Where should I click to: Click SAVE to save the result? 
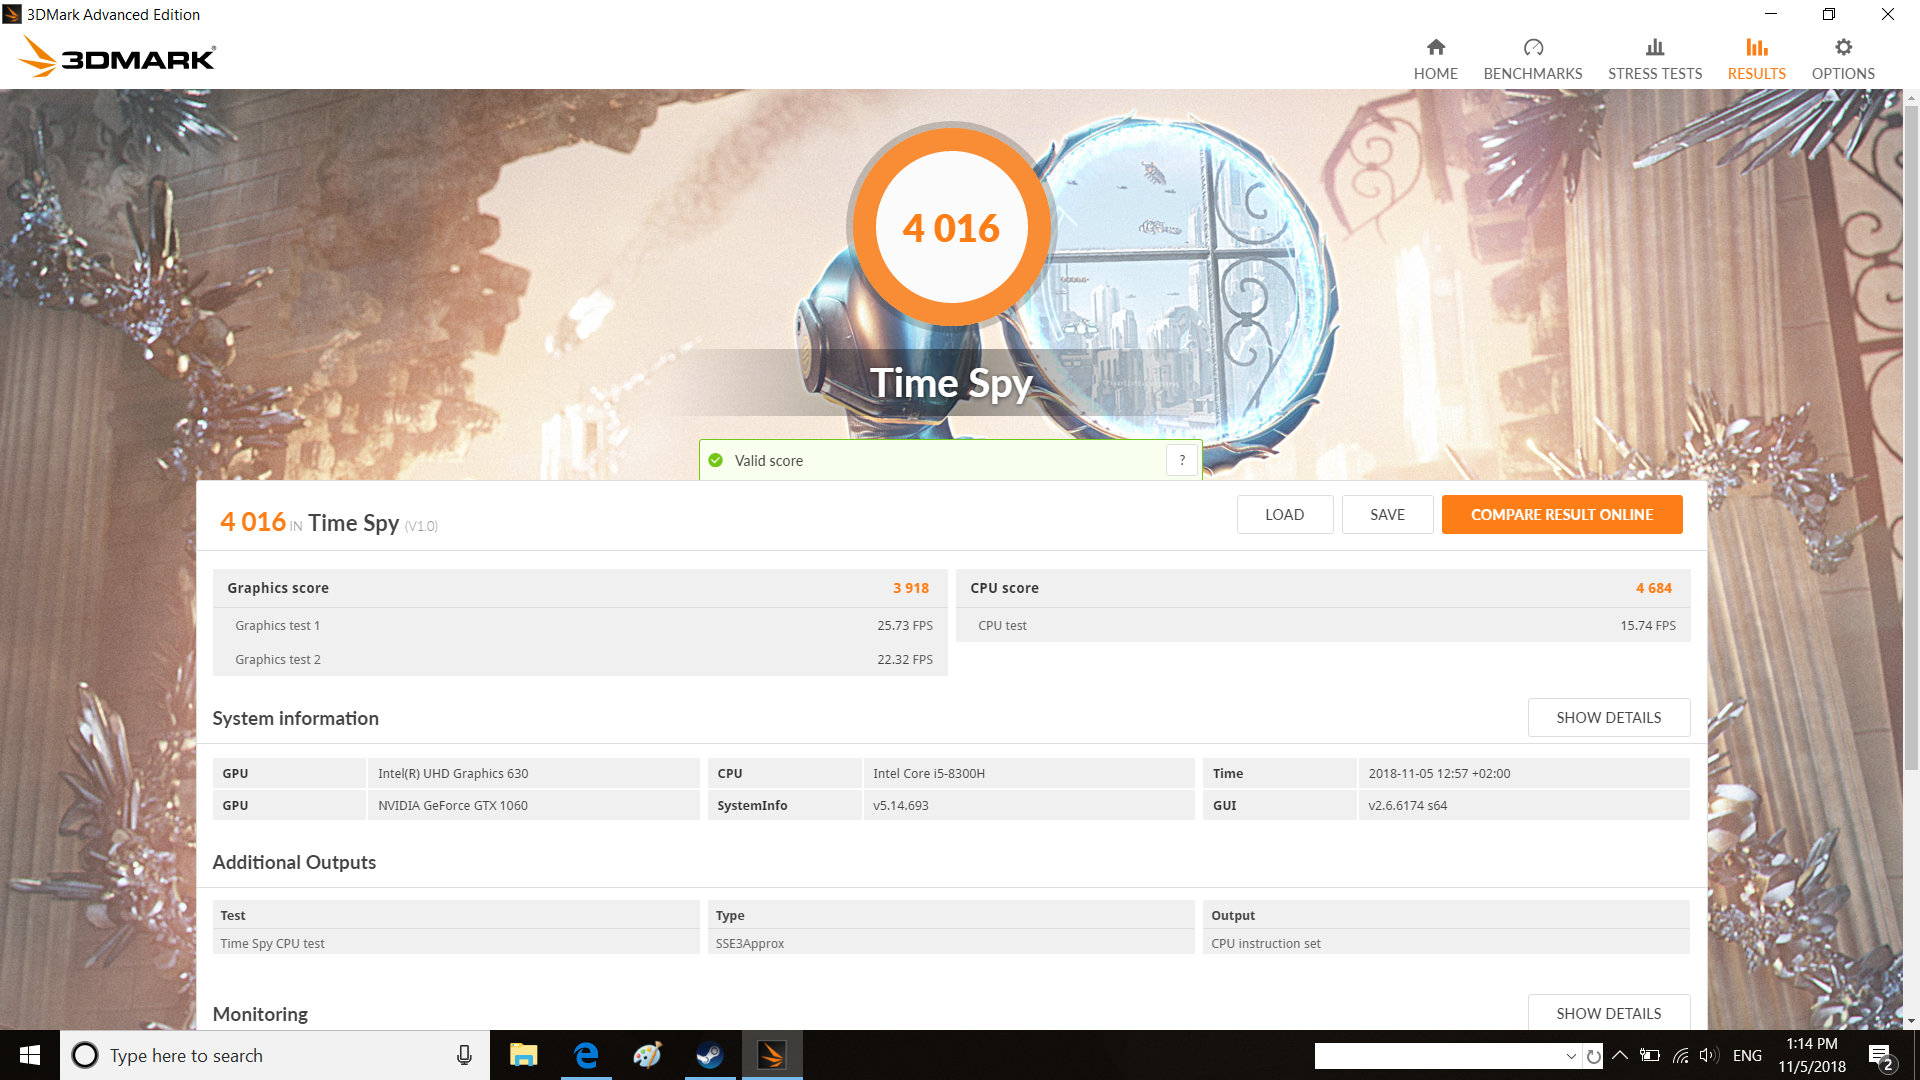pos(1387,514)
